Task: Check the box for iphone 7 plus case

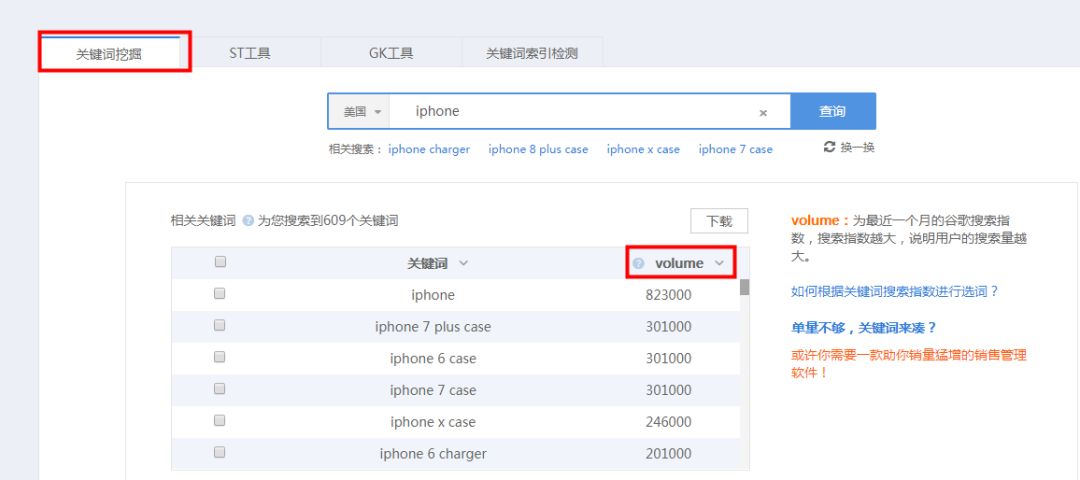Action: 220,325
